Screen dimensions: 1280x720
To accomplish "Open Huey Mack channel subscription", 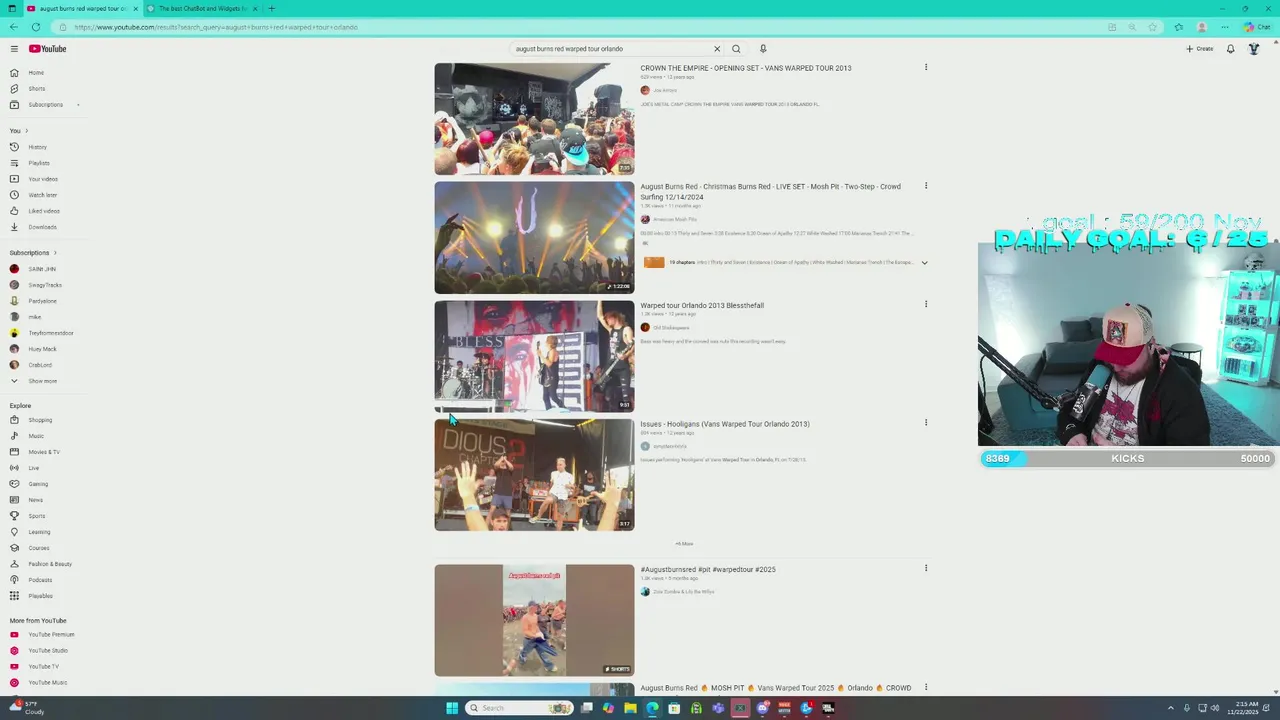I will coord(43,349).
